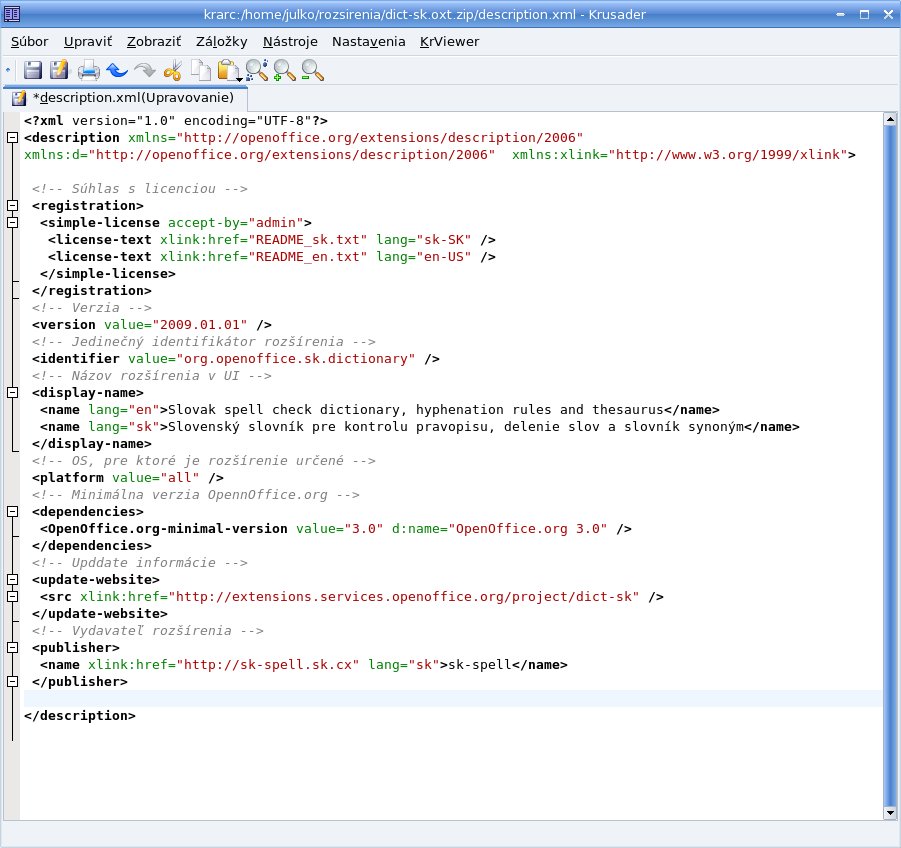901x848 pixels.
Task: Click the xml version declaration line
Action: pos(176,121)
